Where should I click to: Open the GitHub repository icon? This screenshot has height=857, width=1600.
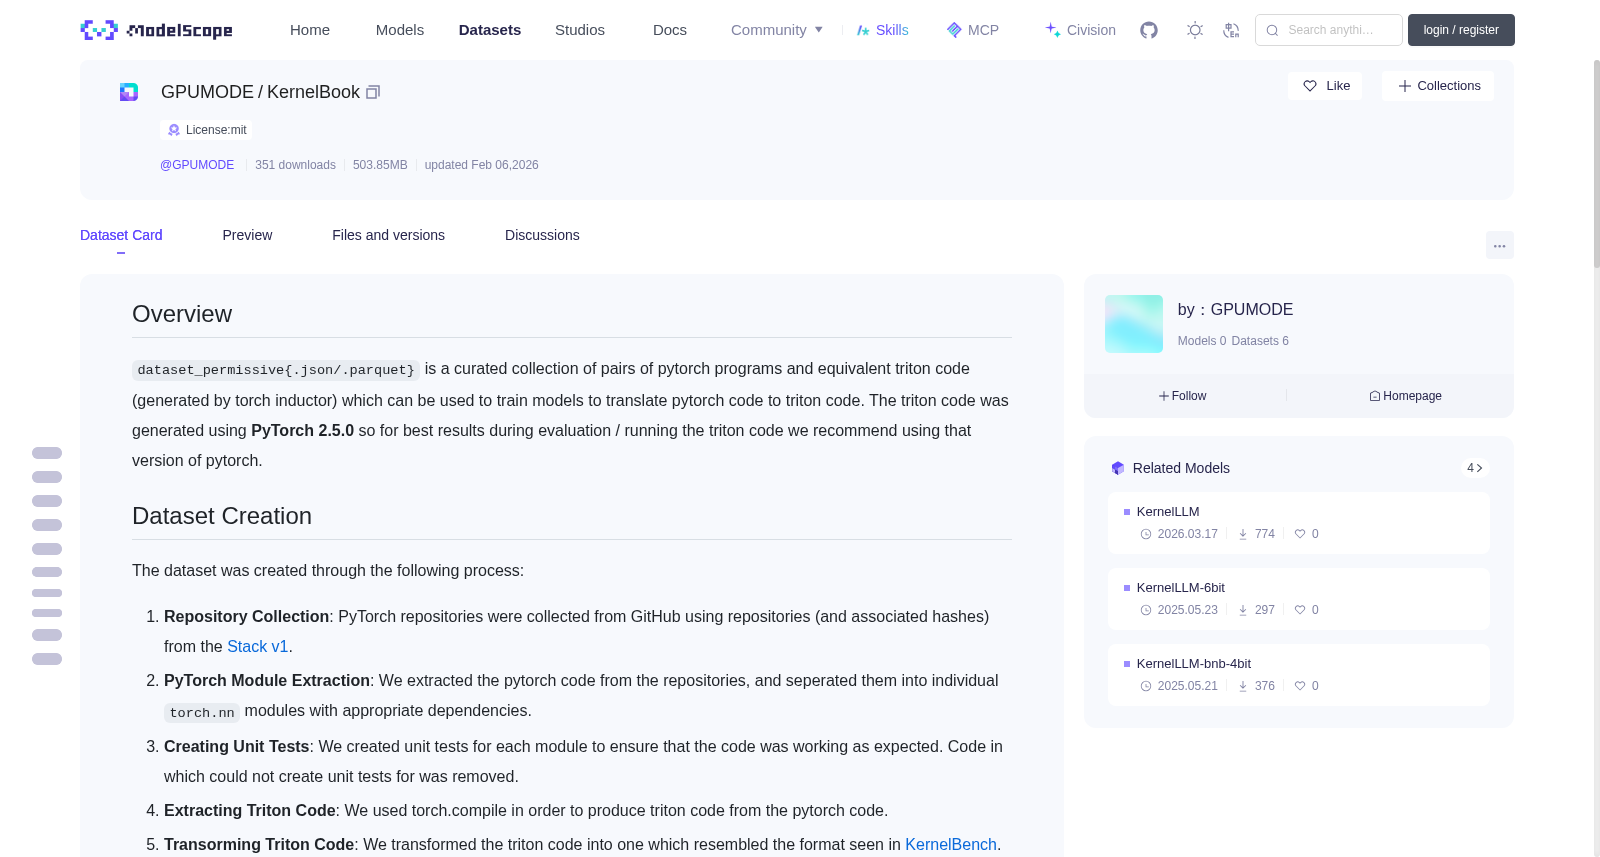point(1149,30)
